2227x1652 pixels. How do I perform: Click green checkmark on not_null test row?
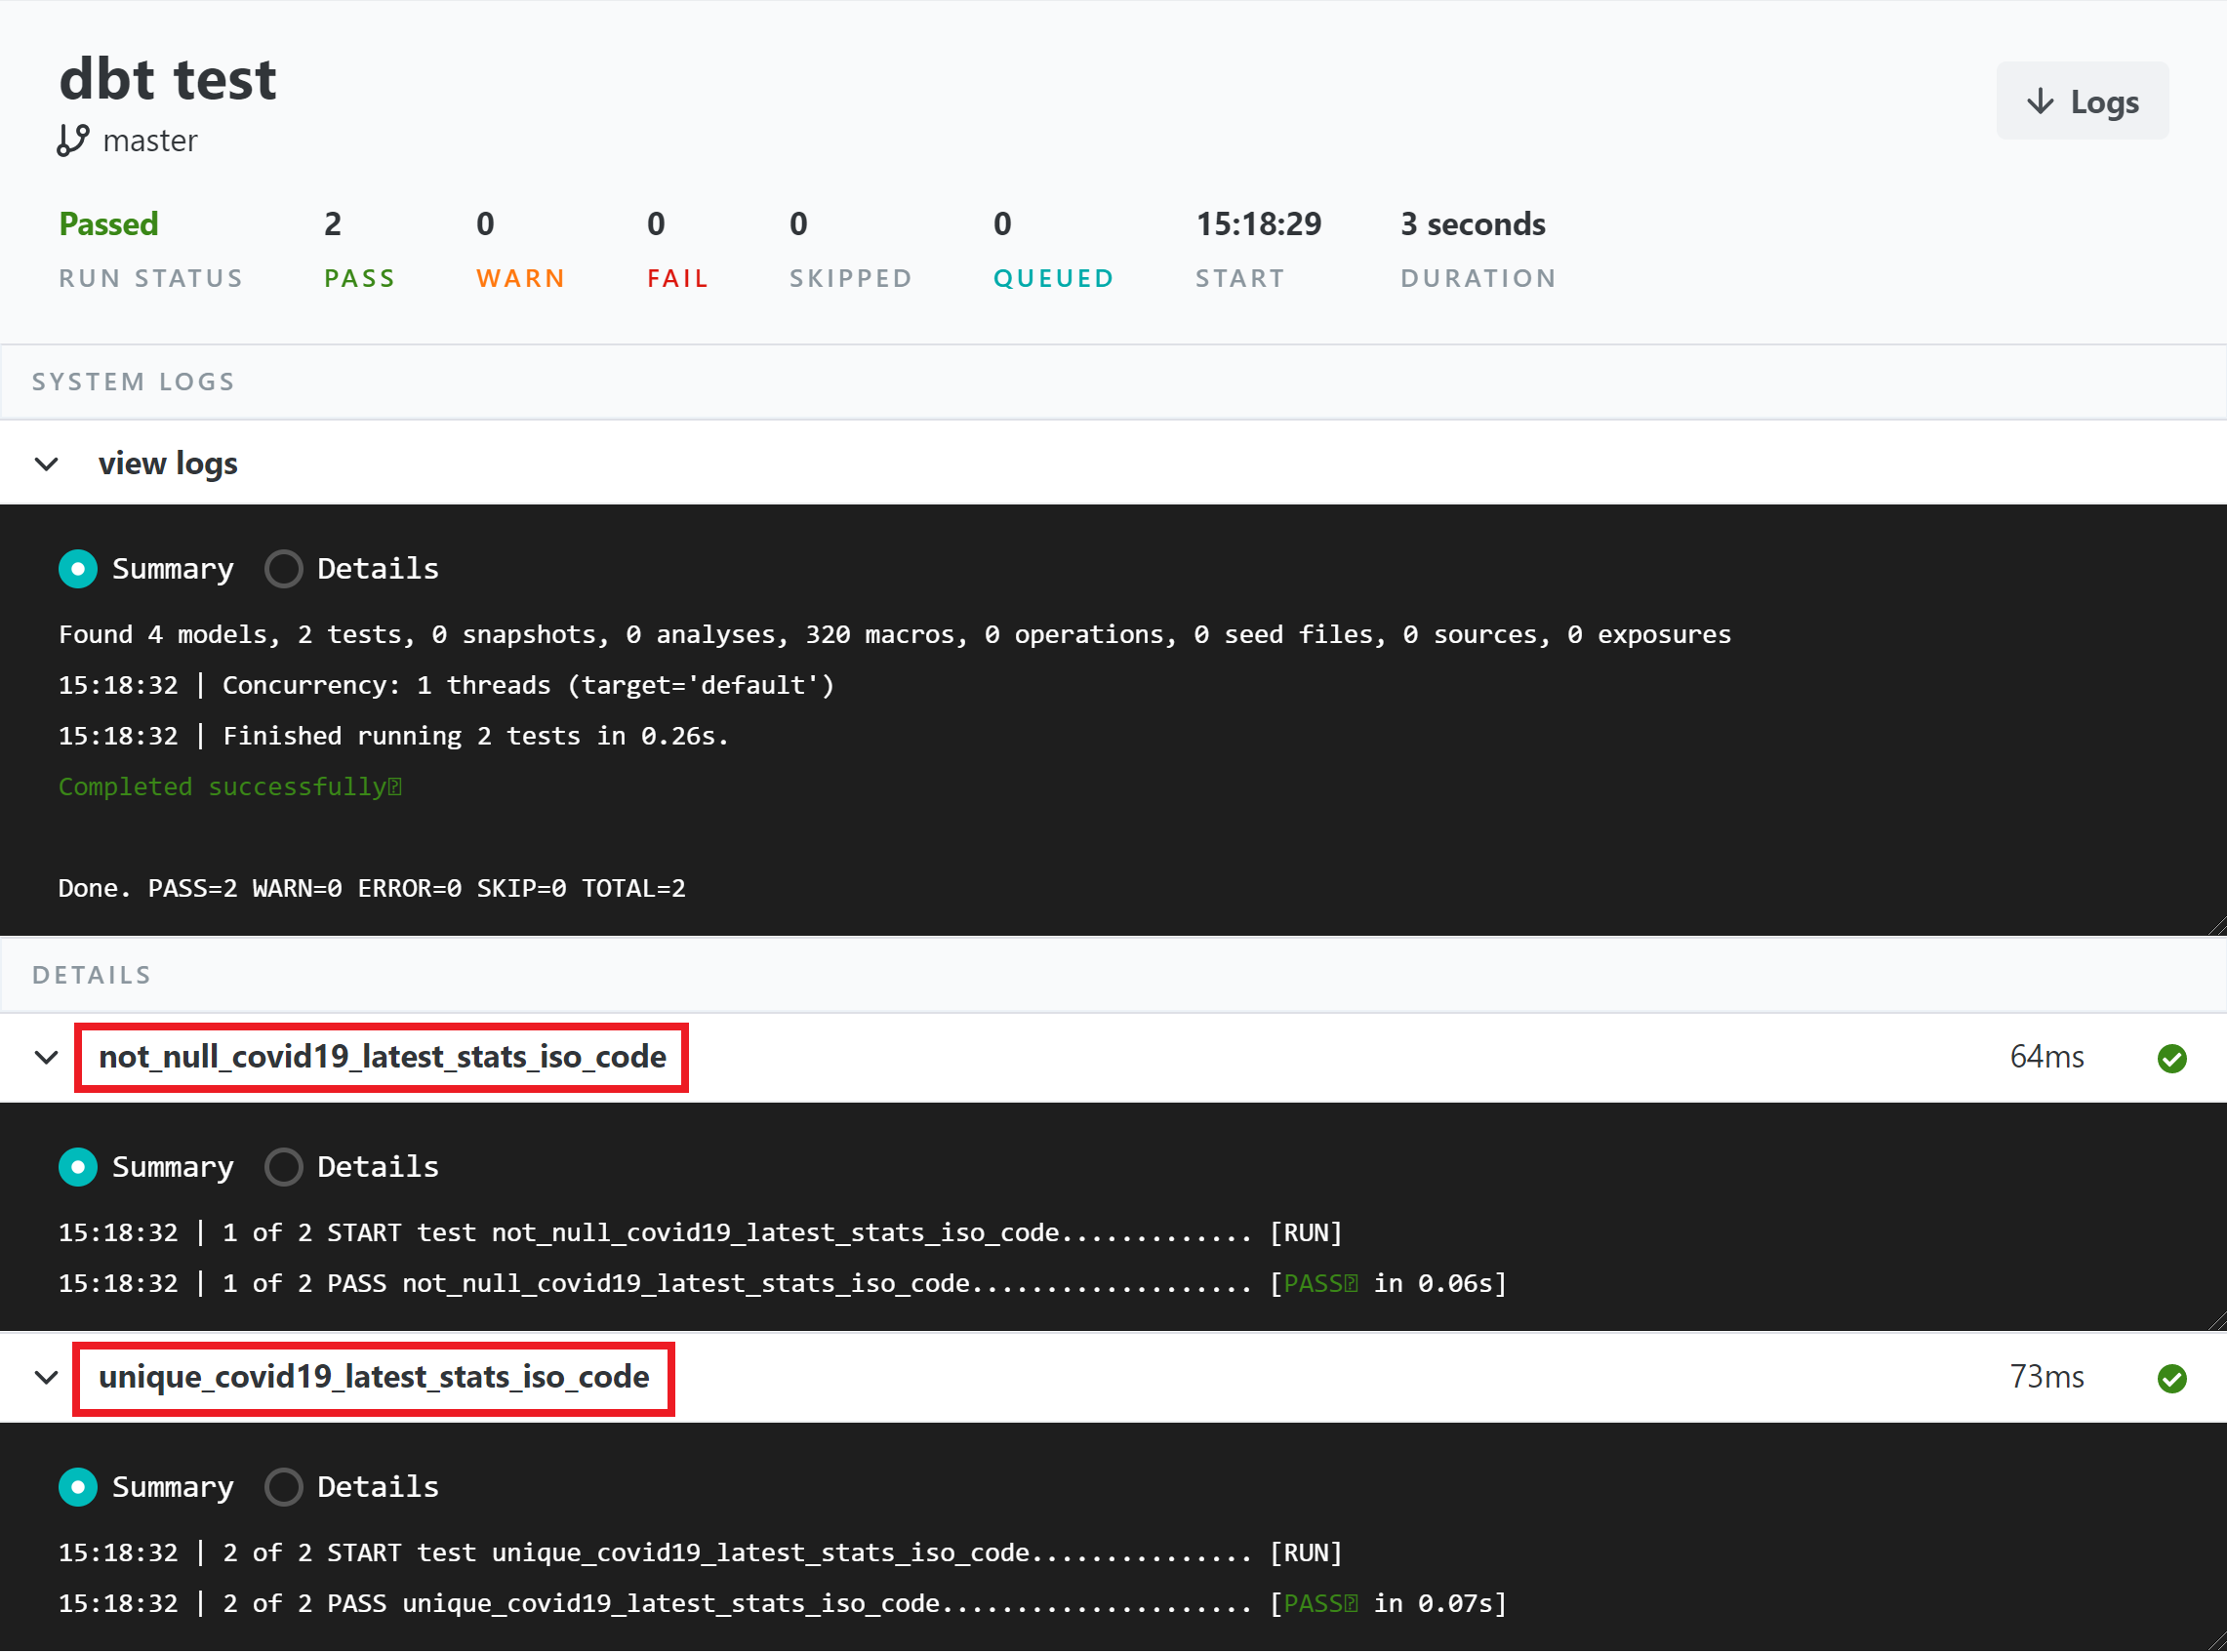[2171, 1058]
